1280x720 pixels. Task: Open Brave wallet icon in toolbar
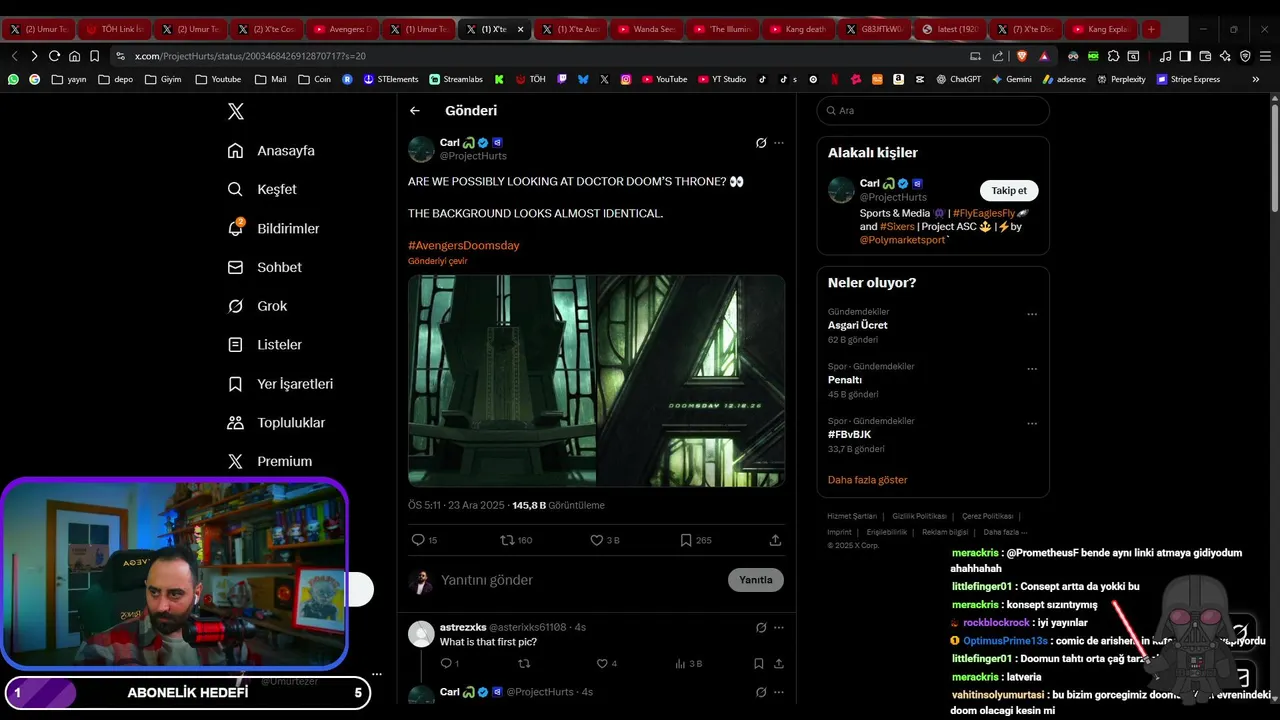1205,56
